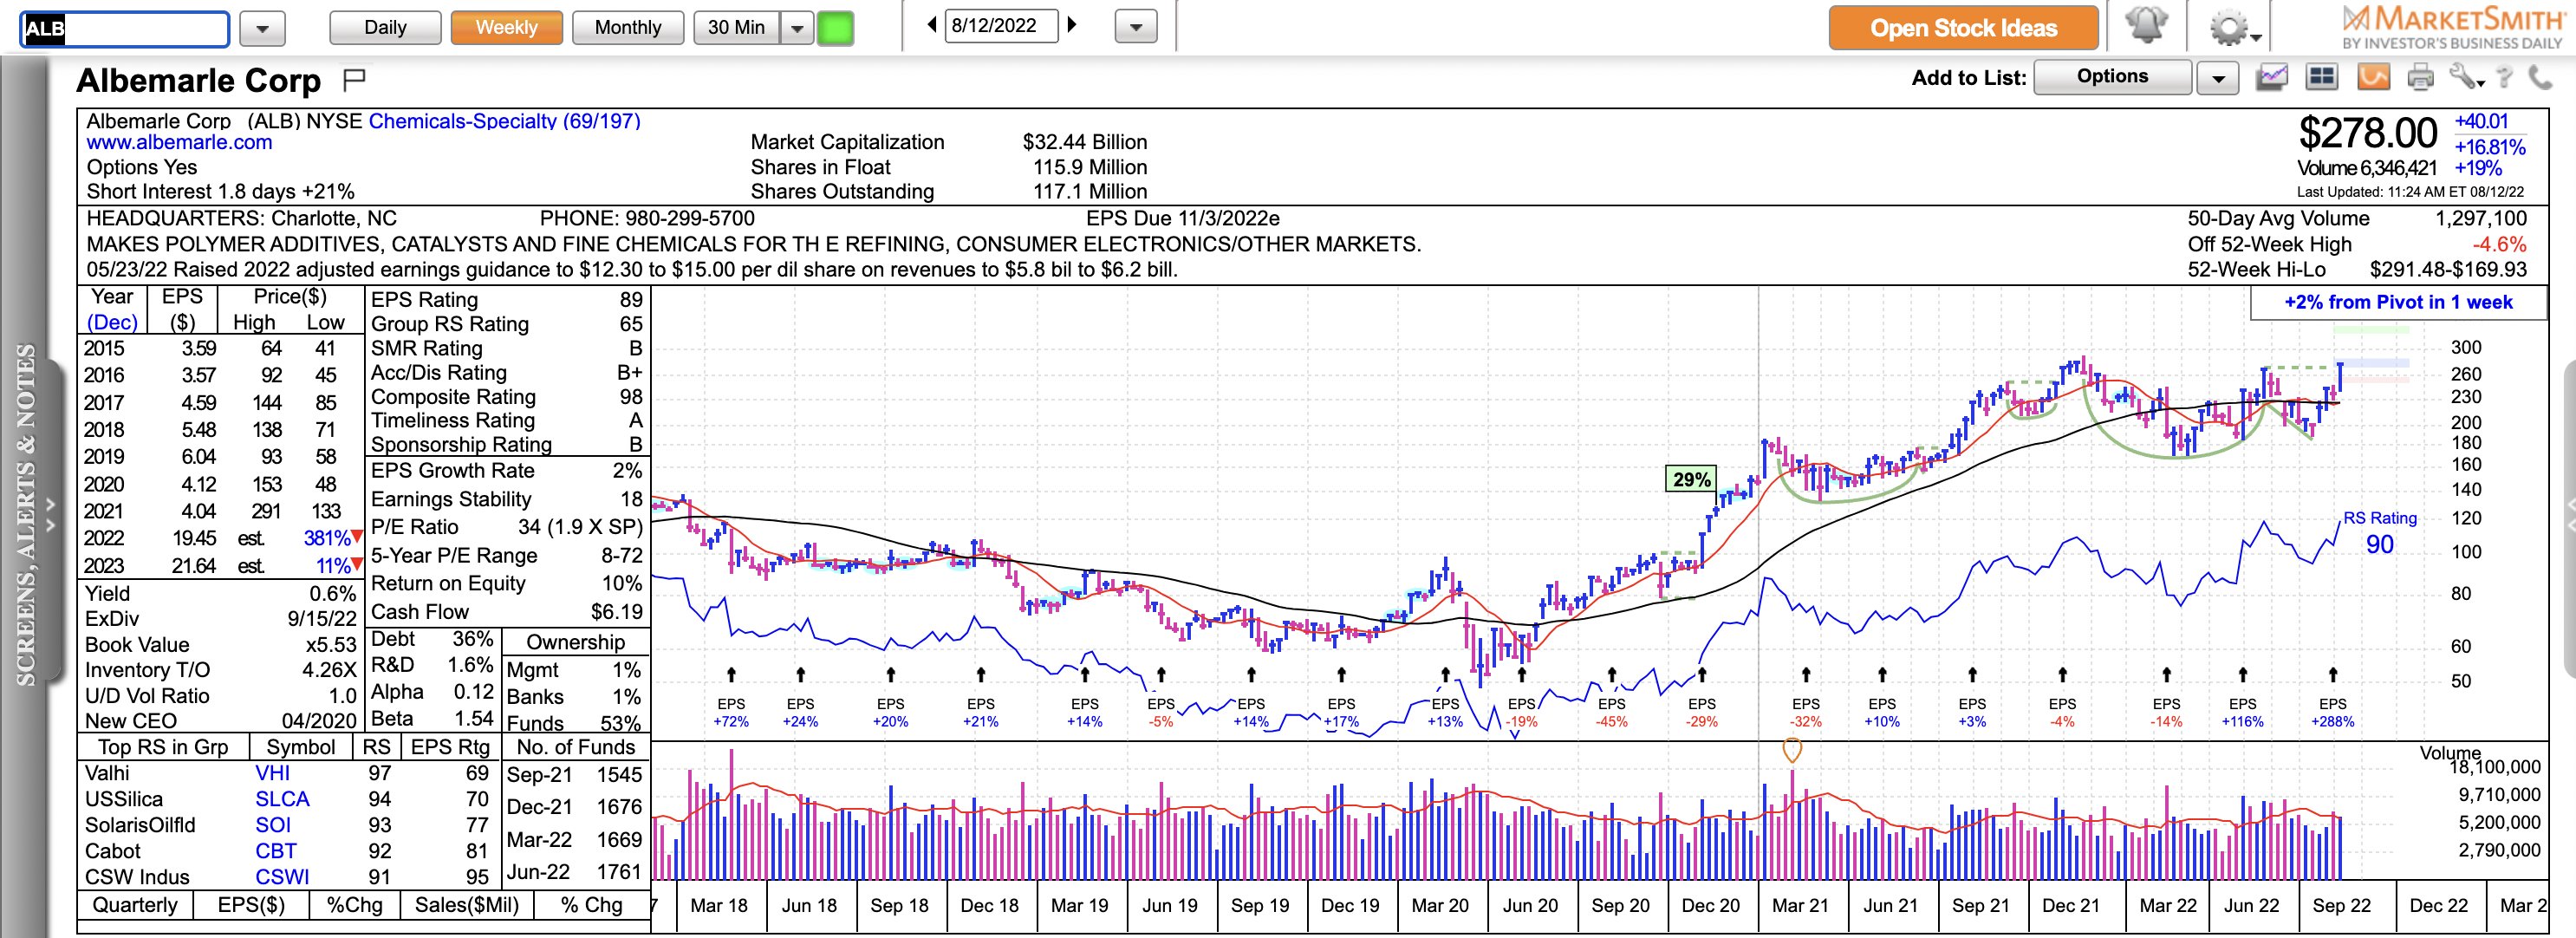Expand the symbol history dropdown arrow
The height and width of the screenshot is (938, 2576).
[262, 28]
